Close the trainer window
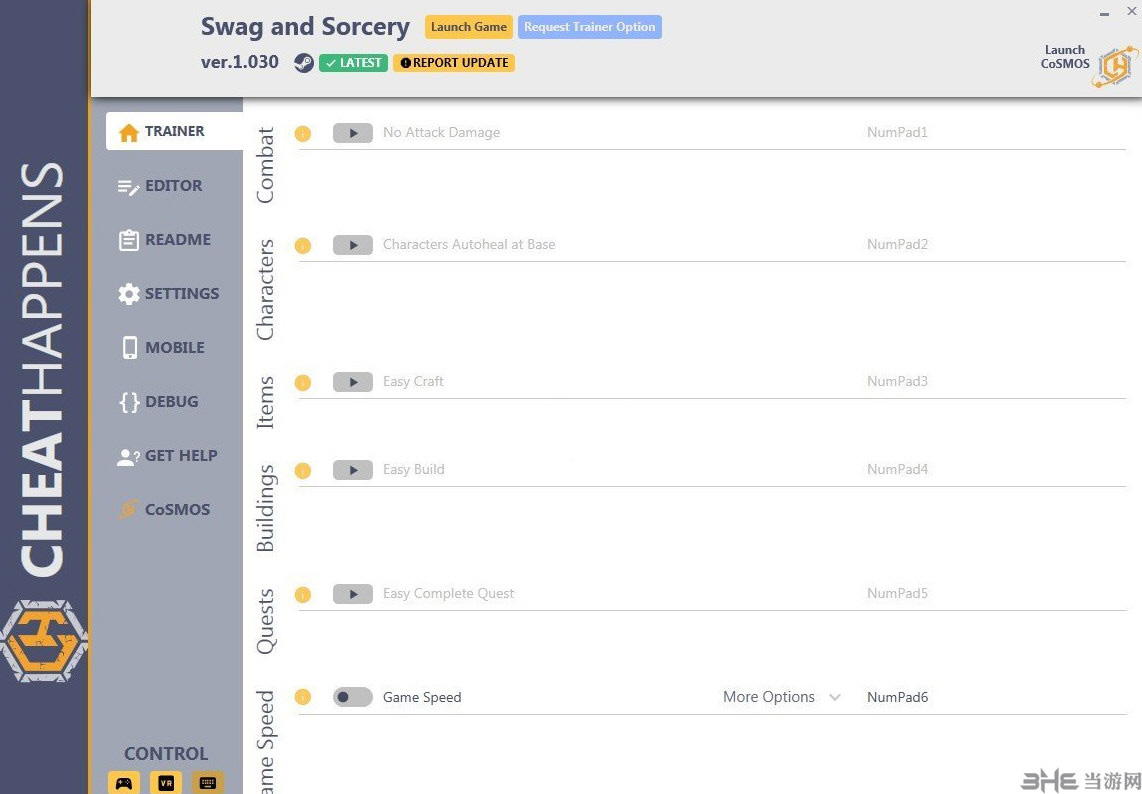Screen dimensions: 1142x794 tap(1132, 11)
